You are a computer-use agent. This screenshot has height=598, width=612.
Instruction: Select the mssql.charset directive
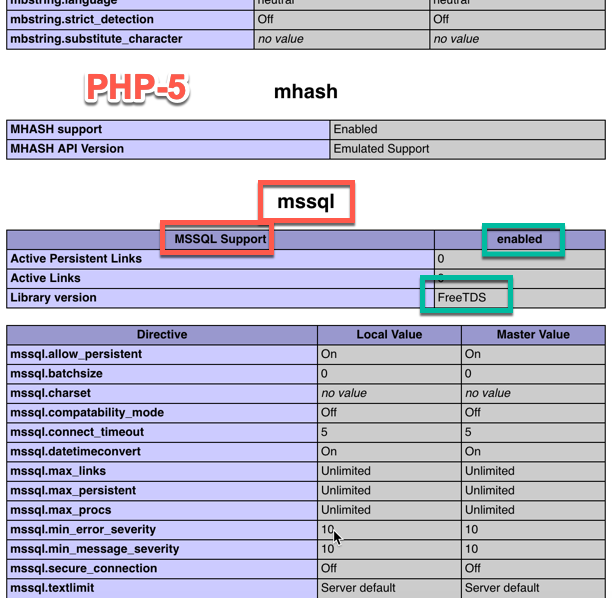coord(162,393)
